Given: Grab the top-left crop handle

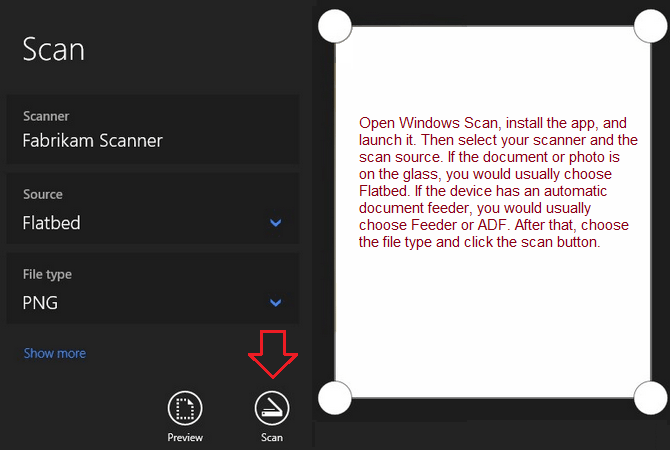Looking at the screenshot, I should click(x=335, y=26).
